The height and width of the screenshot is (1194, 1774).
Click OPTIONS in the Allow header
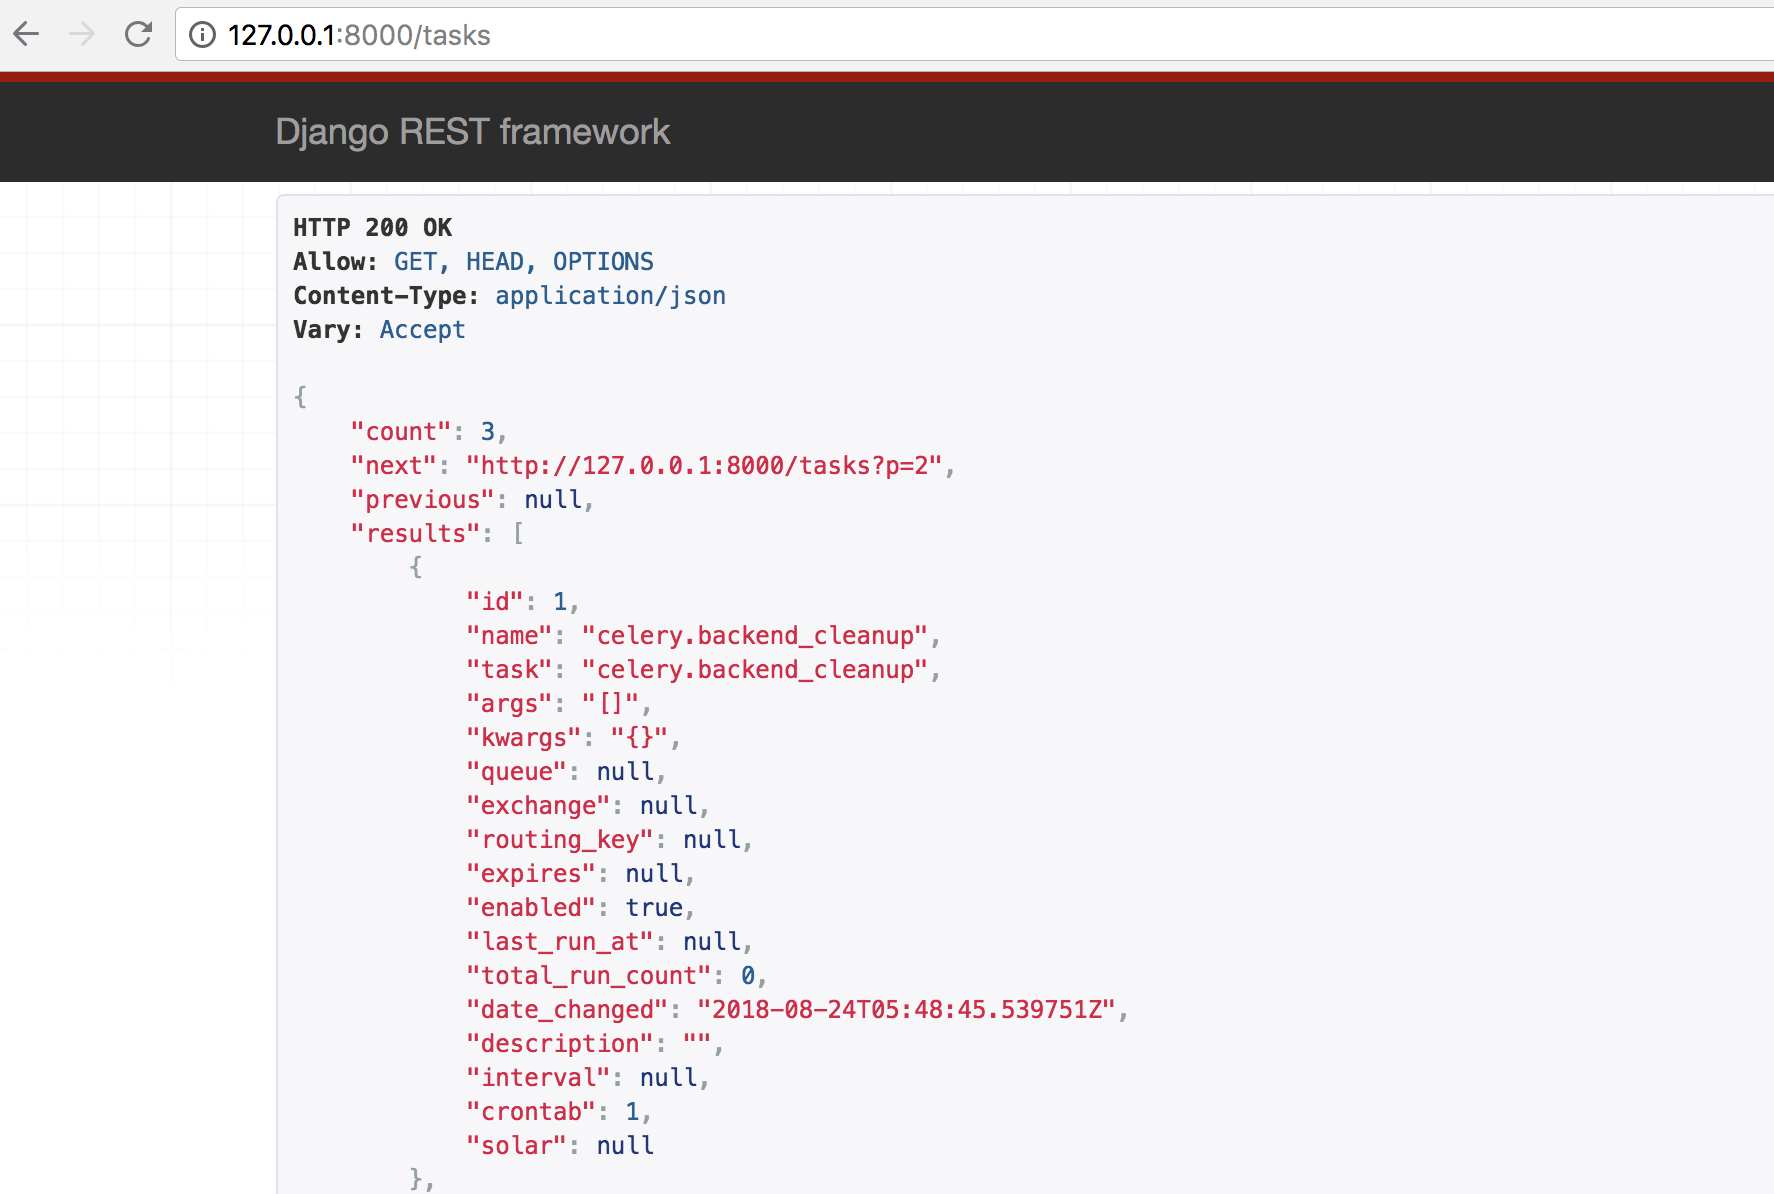(x=603, y=262)
